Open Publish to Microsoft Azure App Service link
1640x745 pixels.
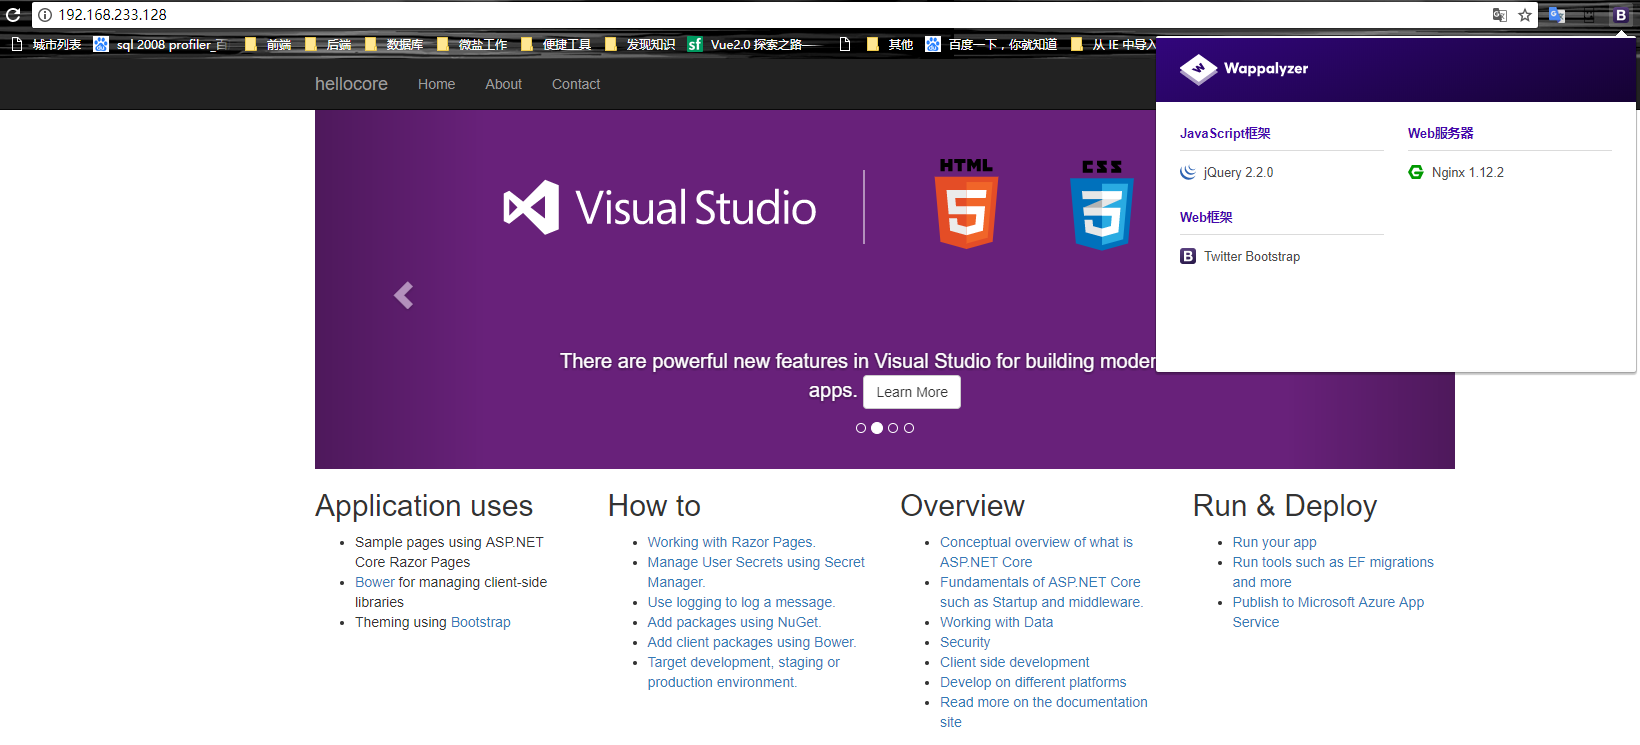(1328, 612)
